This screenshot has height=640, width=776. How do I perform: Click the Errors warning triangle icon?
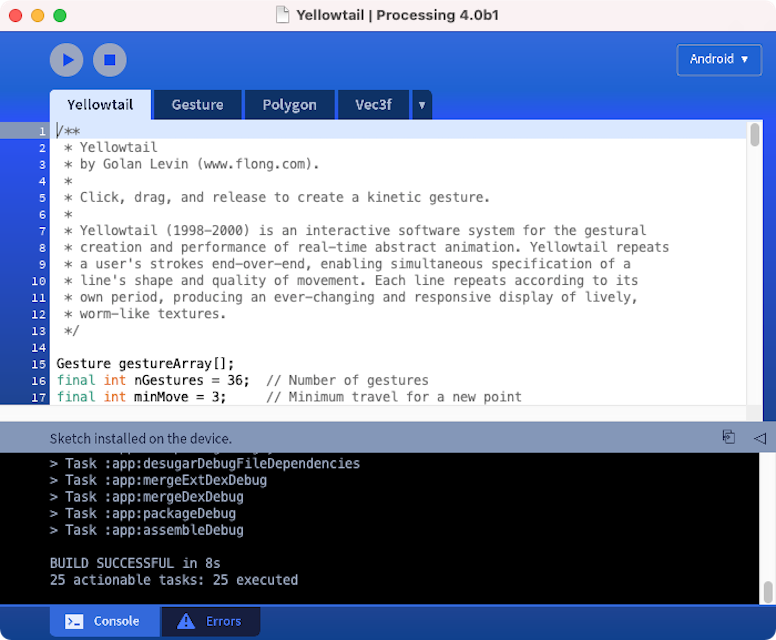[186, 621]
